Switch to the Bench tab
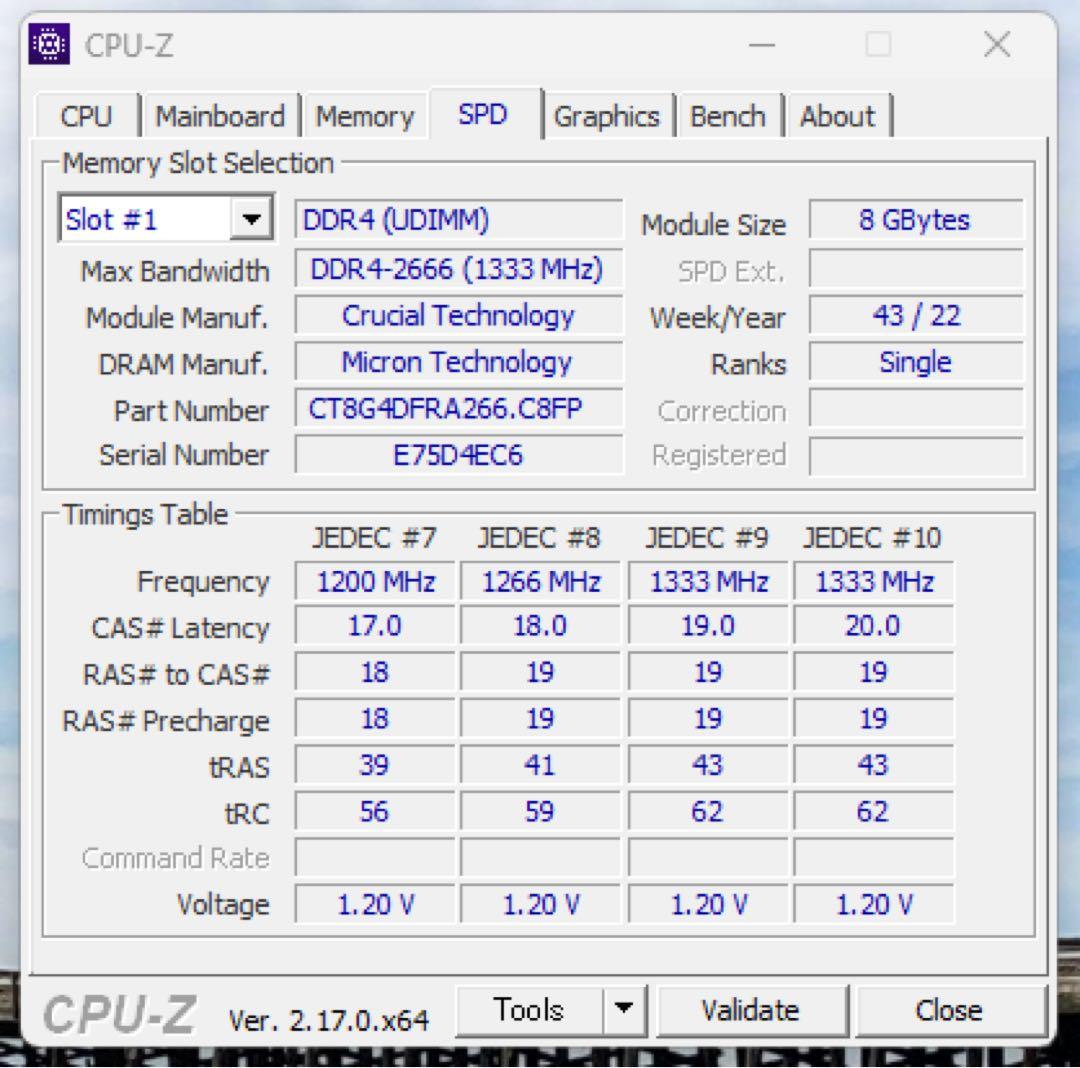This screenshot has width=1080, height=1068. click(727, 116)
